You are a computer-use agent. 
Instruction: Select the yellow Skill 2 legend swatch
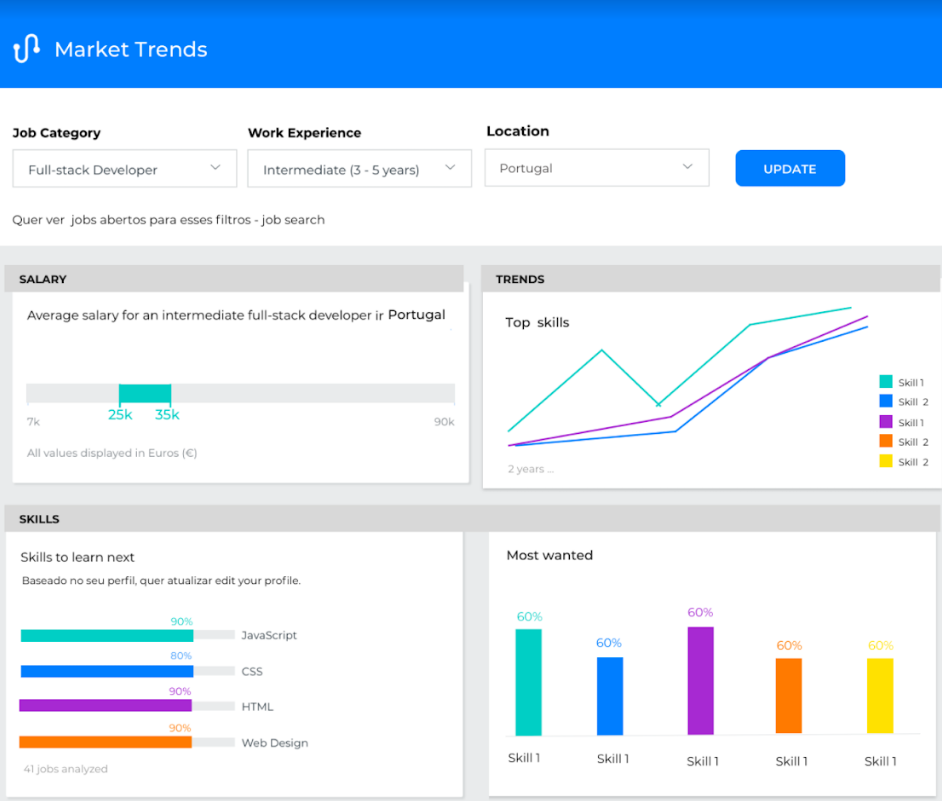pos(886,461)
